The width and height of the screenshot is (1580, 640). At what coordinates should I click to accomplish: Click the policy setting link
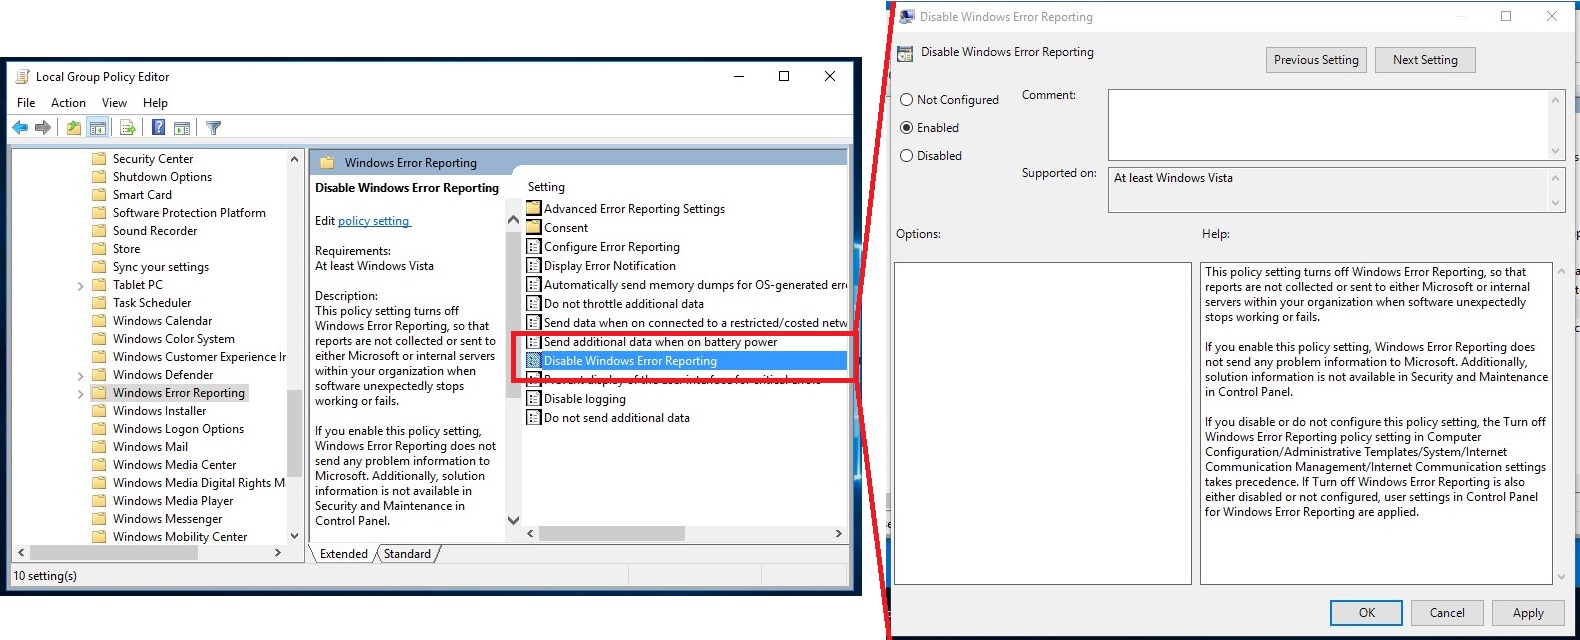click(x=374, y=221)
